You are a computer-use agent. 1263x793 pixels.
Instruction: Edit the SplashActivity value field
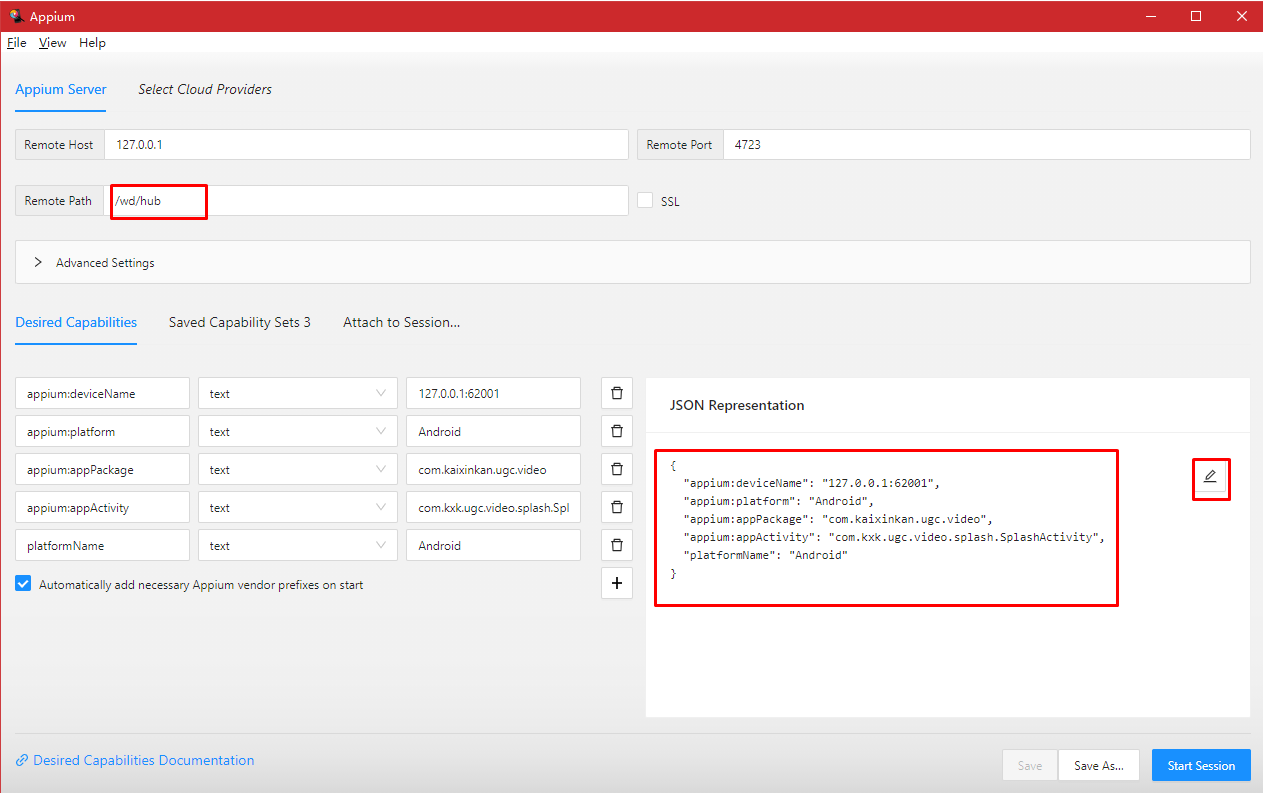pos(493,507)
